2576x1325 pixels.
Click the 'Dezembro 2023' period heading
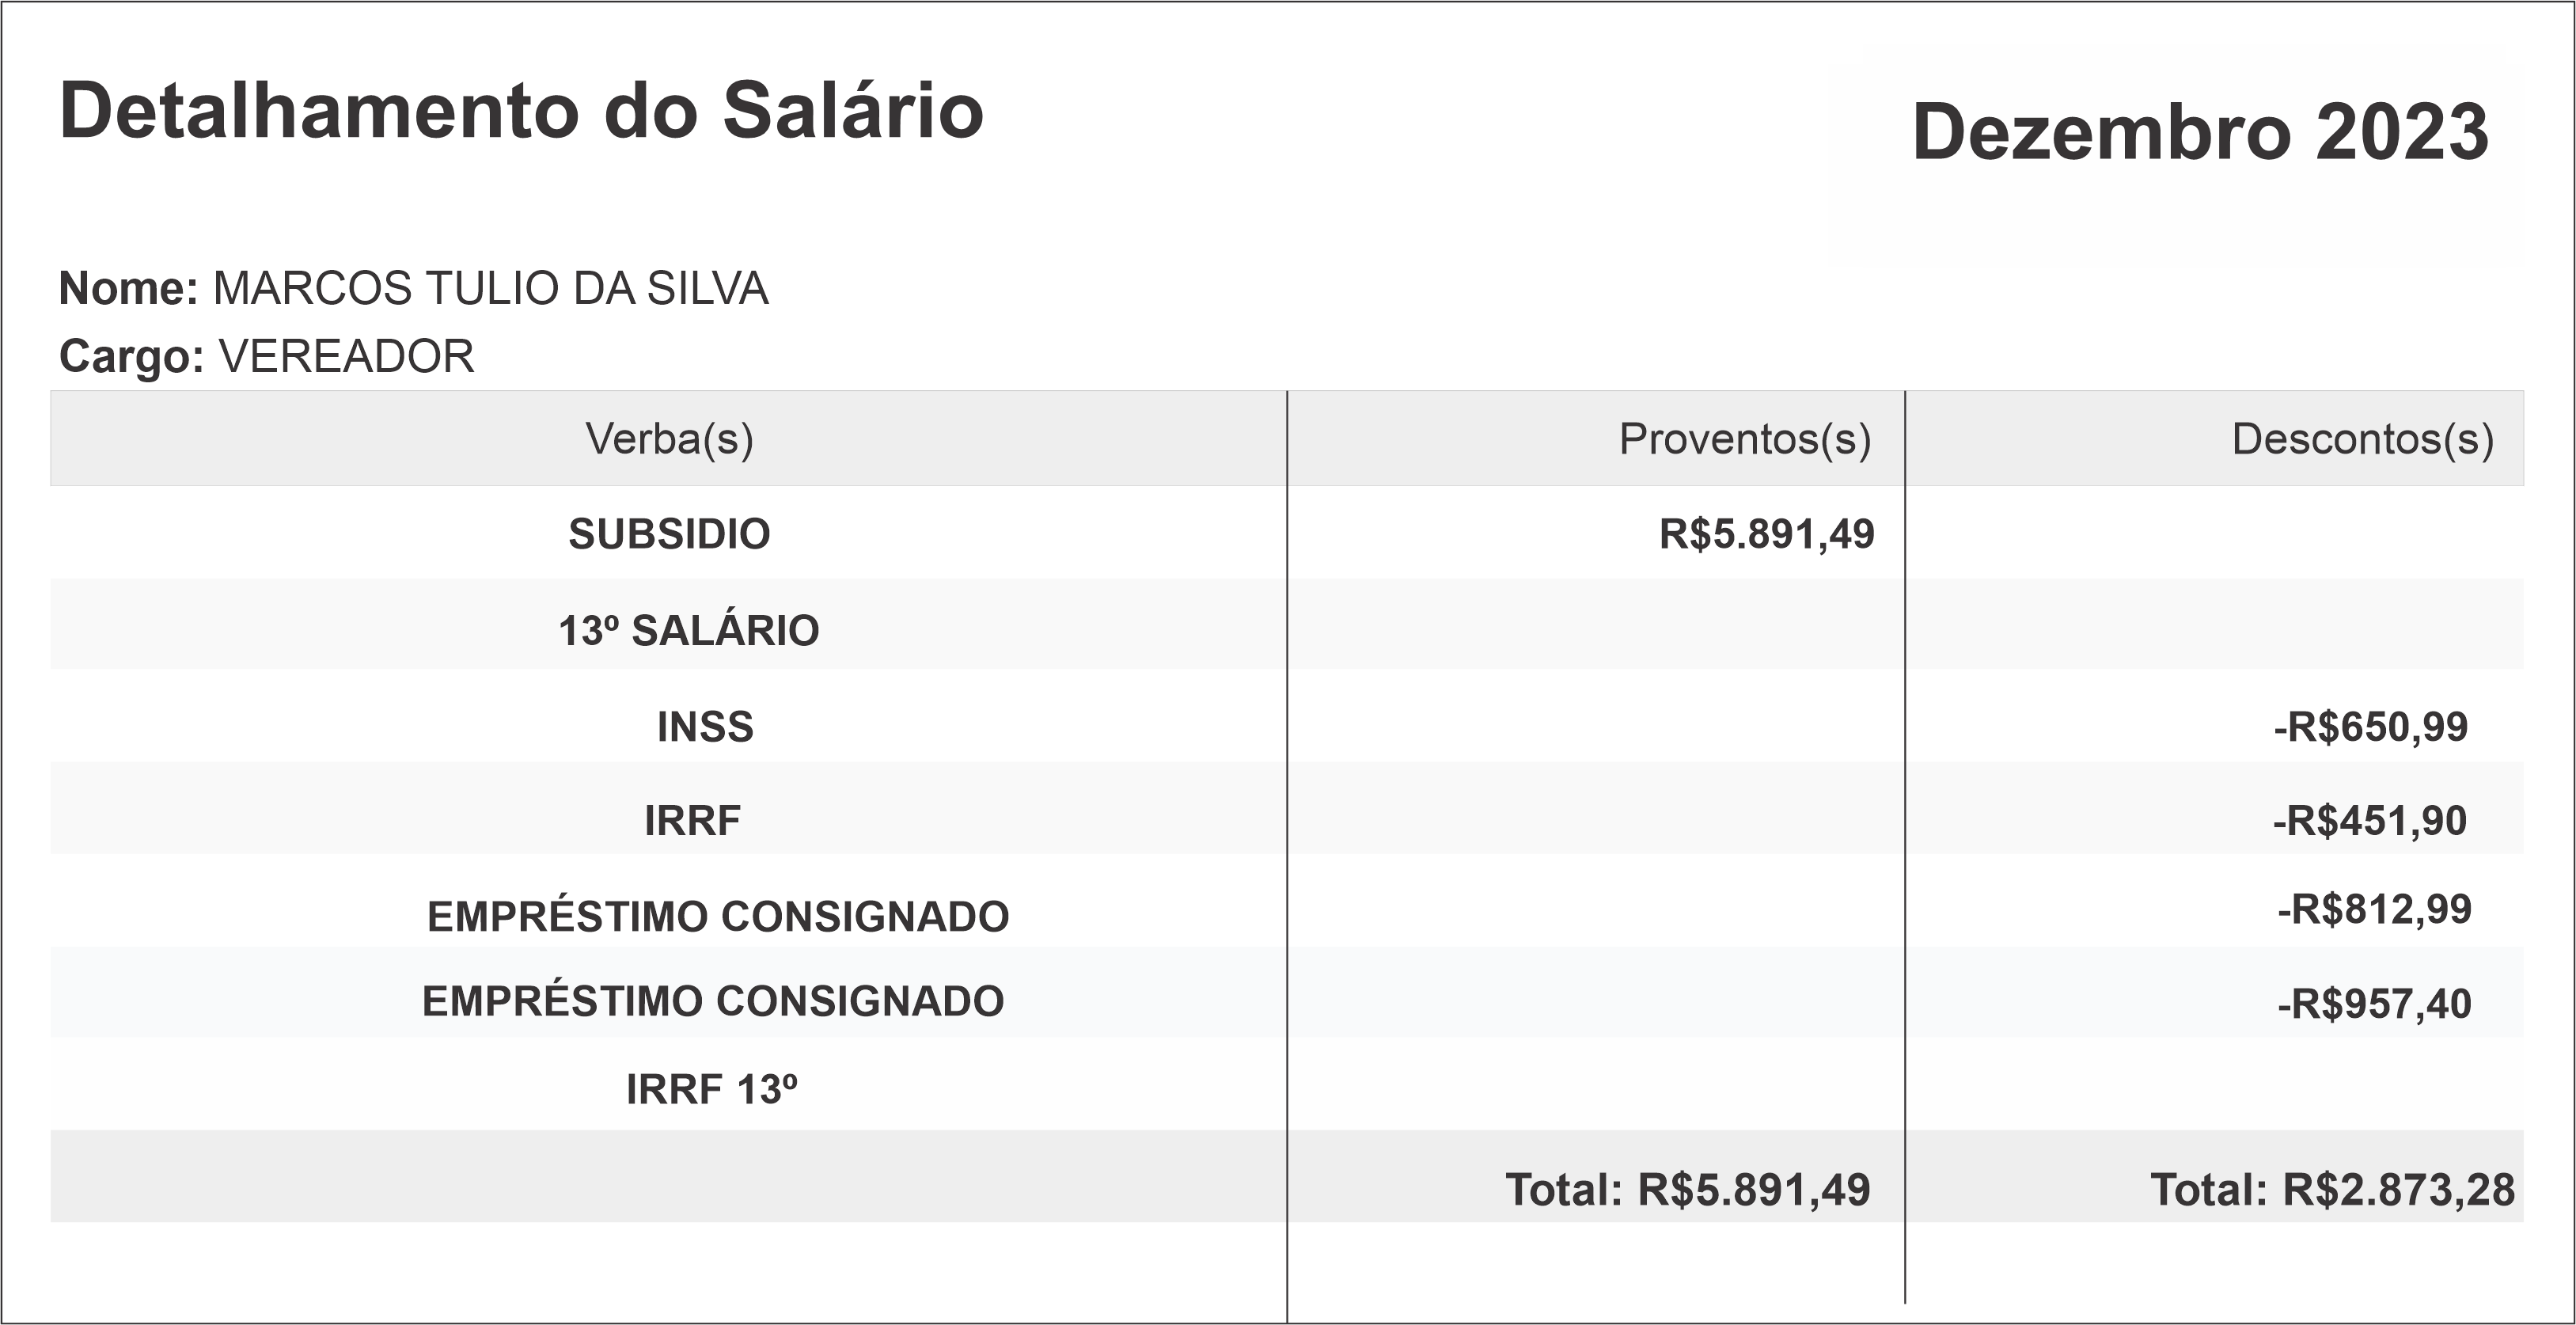2199,132
